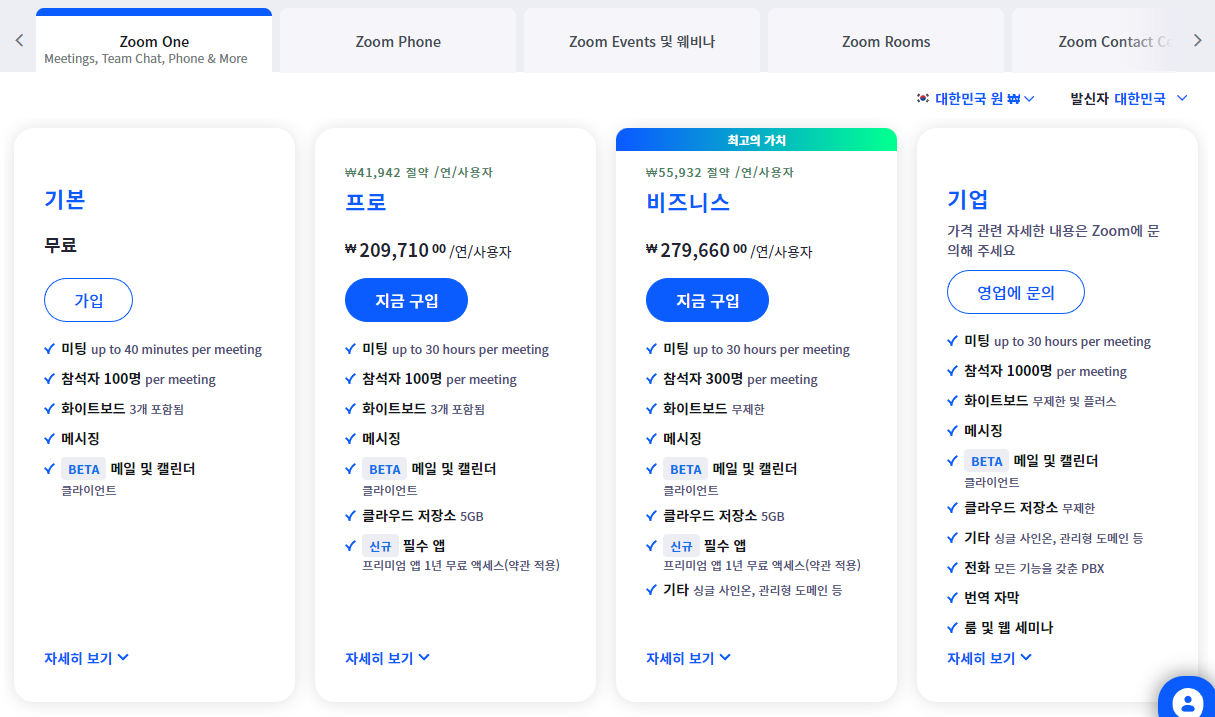1215x717 pixels.
Task: Click the 신규 badge in the 비즈니스 plan
Action: (681, 546)
